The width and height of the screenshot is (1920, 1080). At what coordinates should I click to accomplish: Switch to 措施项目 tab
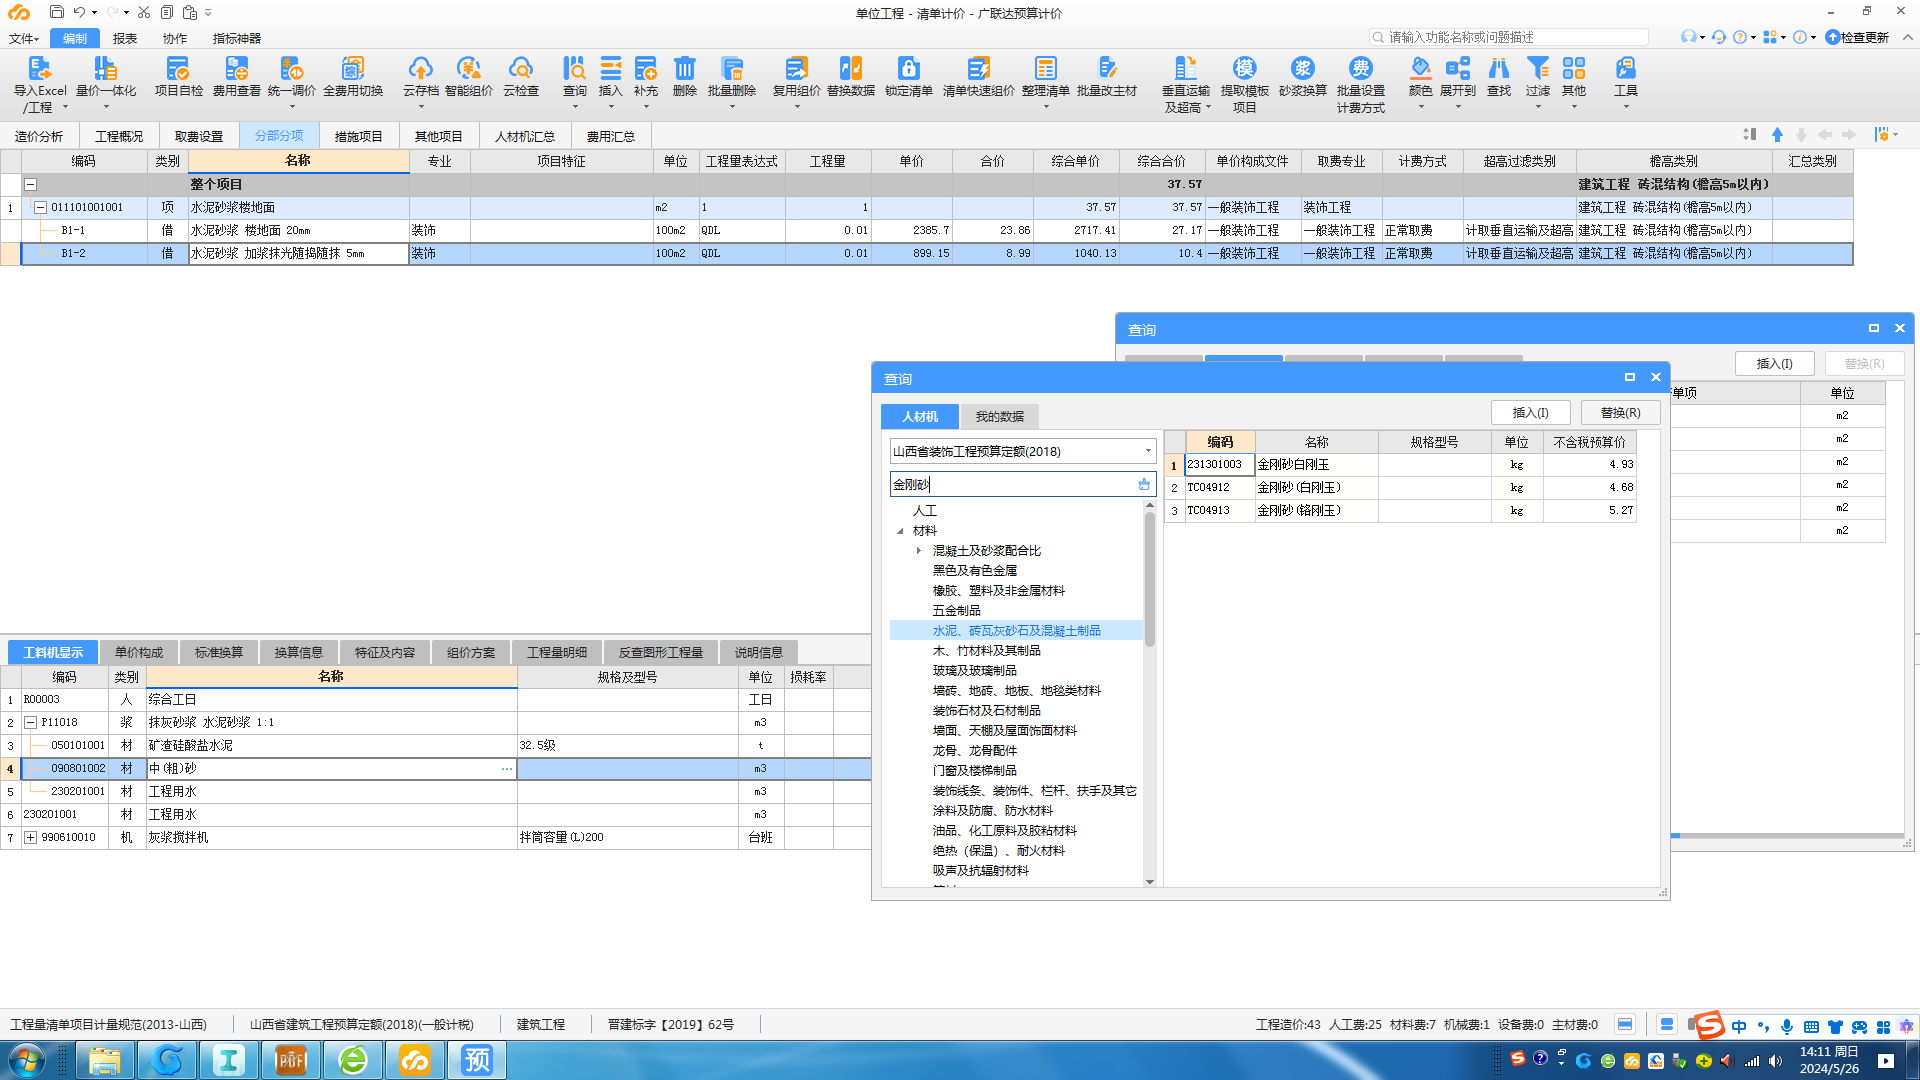click(359, 136)
